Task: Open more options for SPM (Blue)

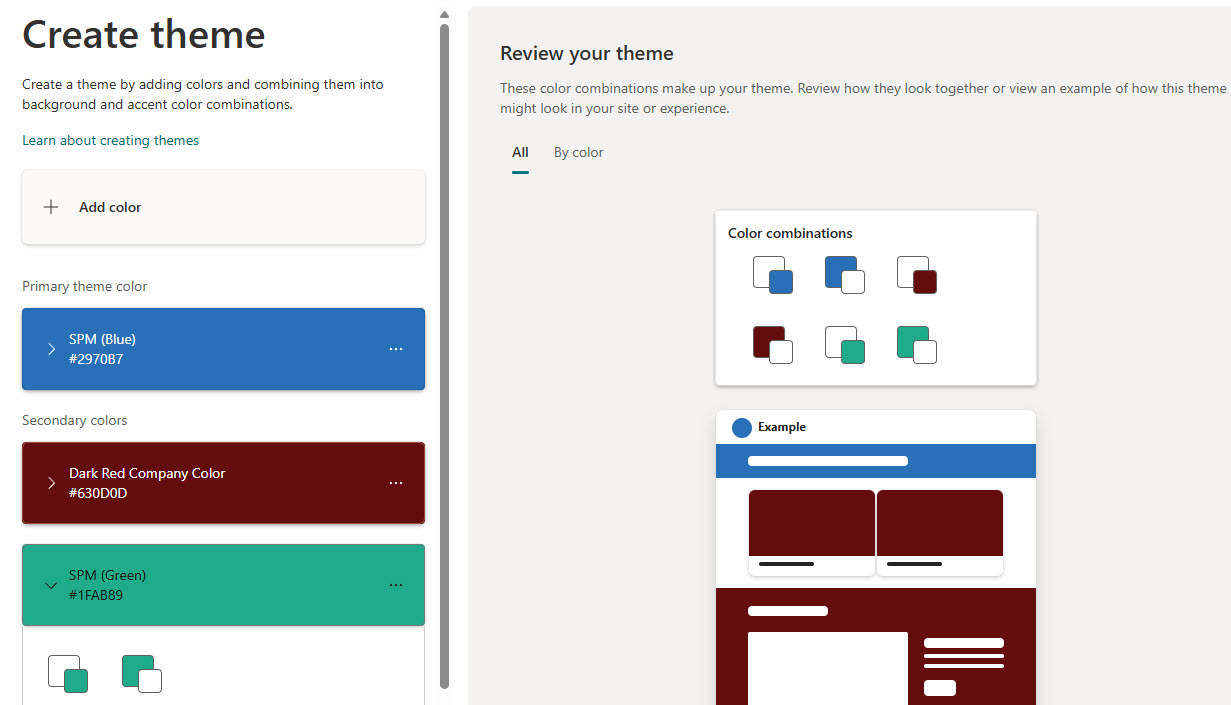Action: (x=396, y=349)
